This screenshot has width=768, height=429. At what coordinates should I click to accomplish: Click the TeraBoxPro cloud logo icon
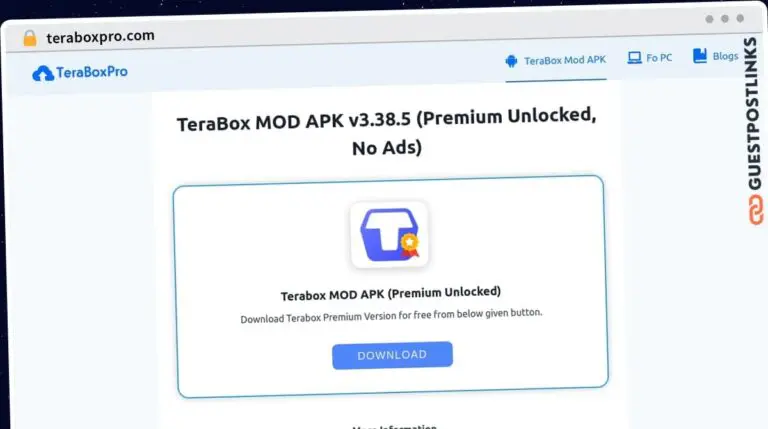click(x=43, y=73)
